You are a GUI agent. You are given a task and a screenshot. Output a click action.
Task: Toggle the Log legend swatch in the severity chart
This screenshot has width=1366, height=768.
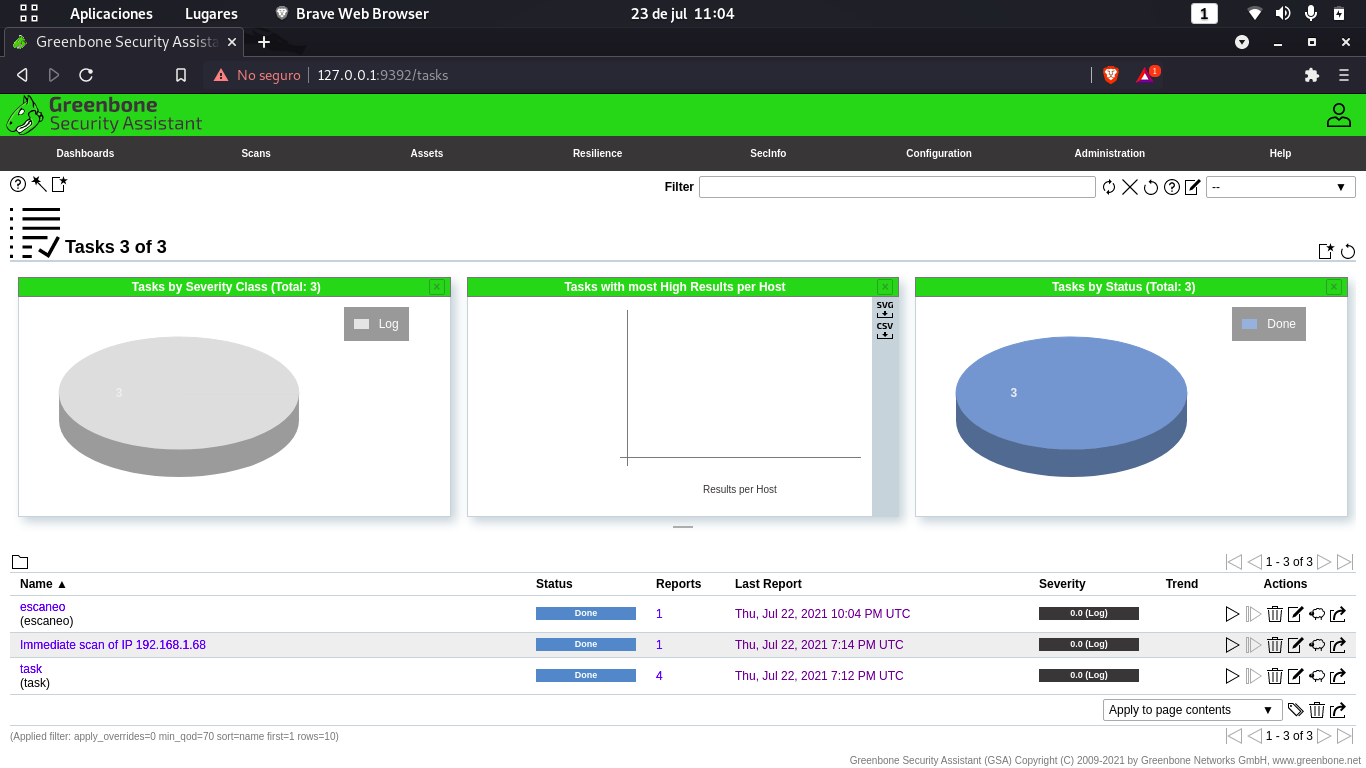pos(362,324)
